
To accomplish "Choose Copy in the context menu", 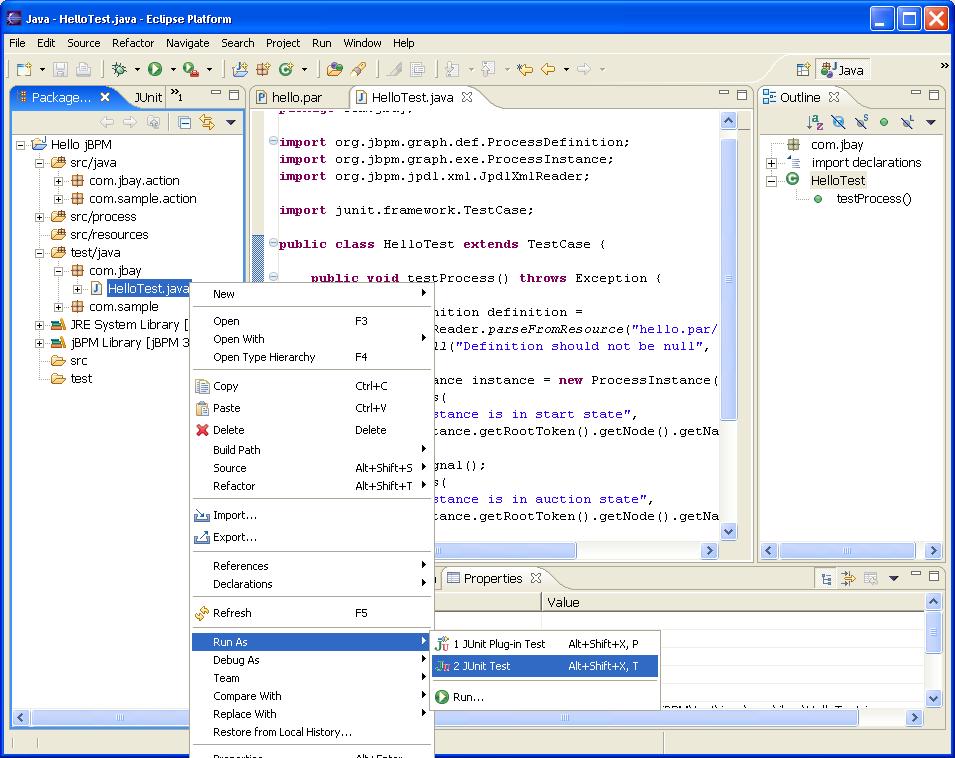I will point(311,386).
